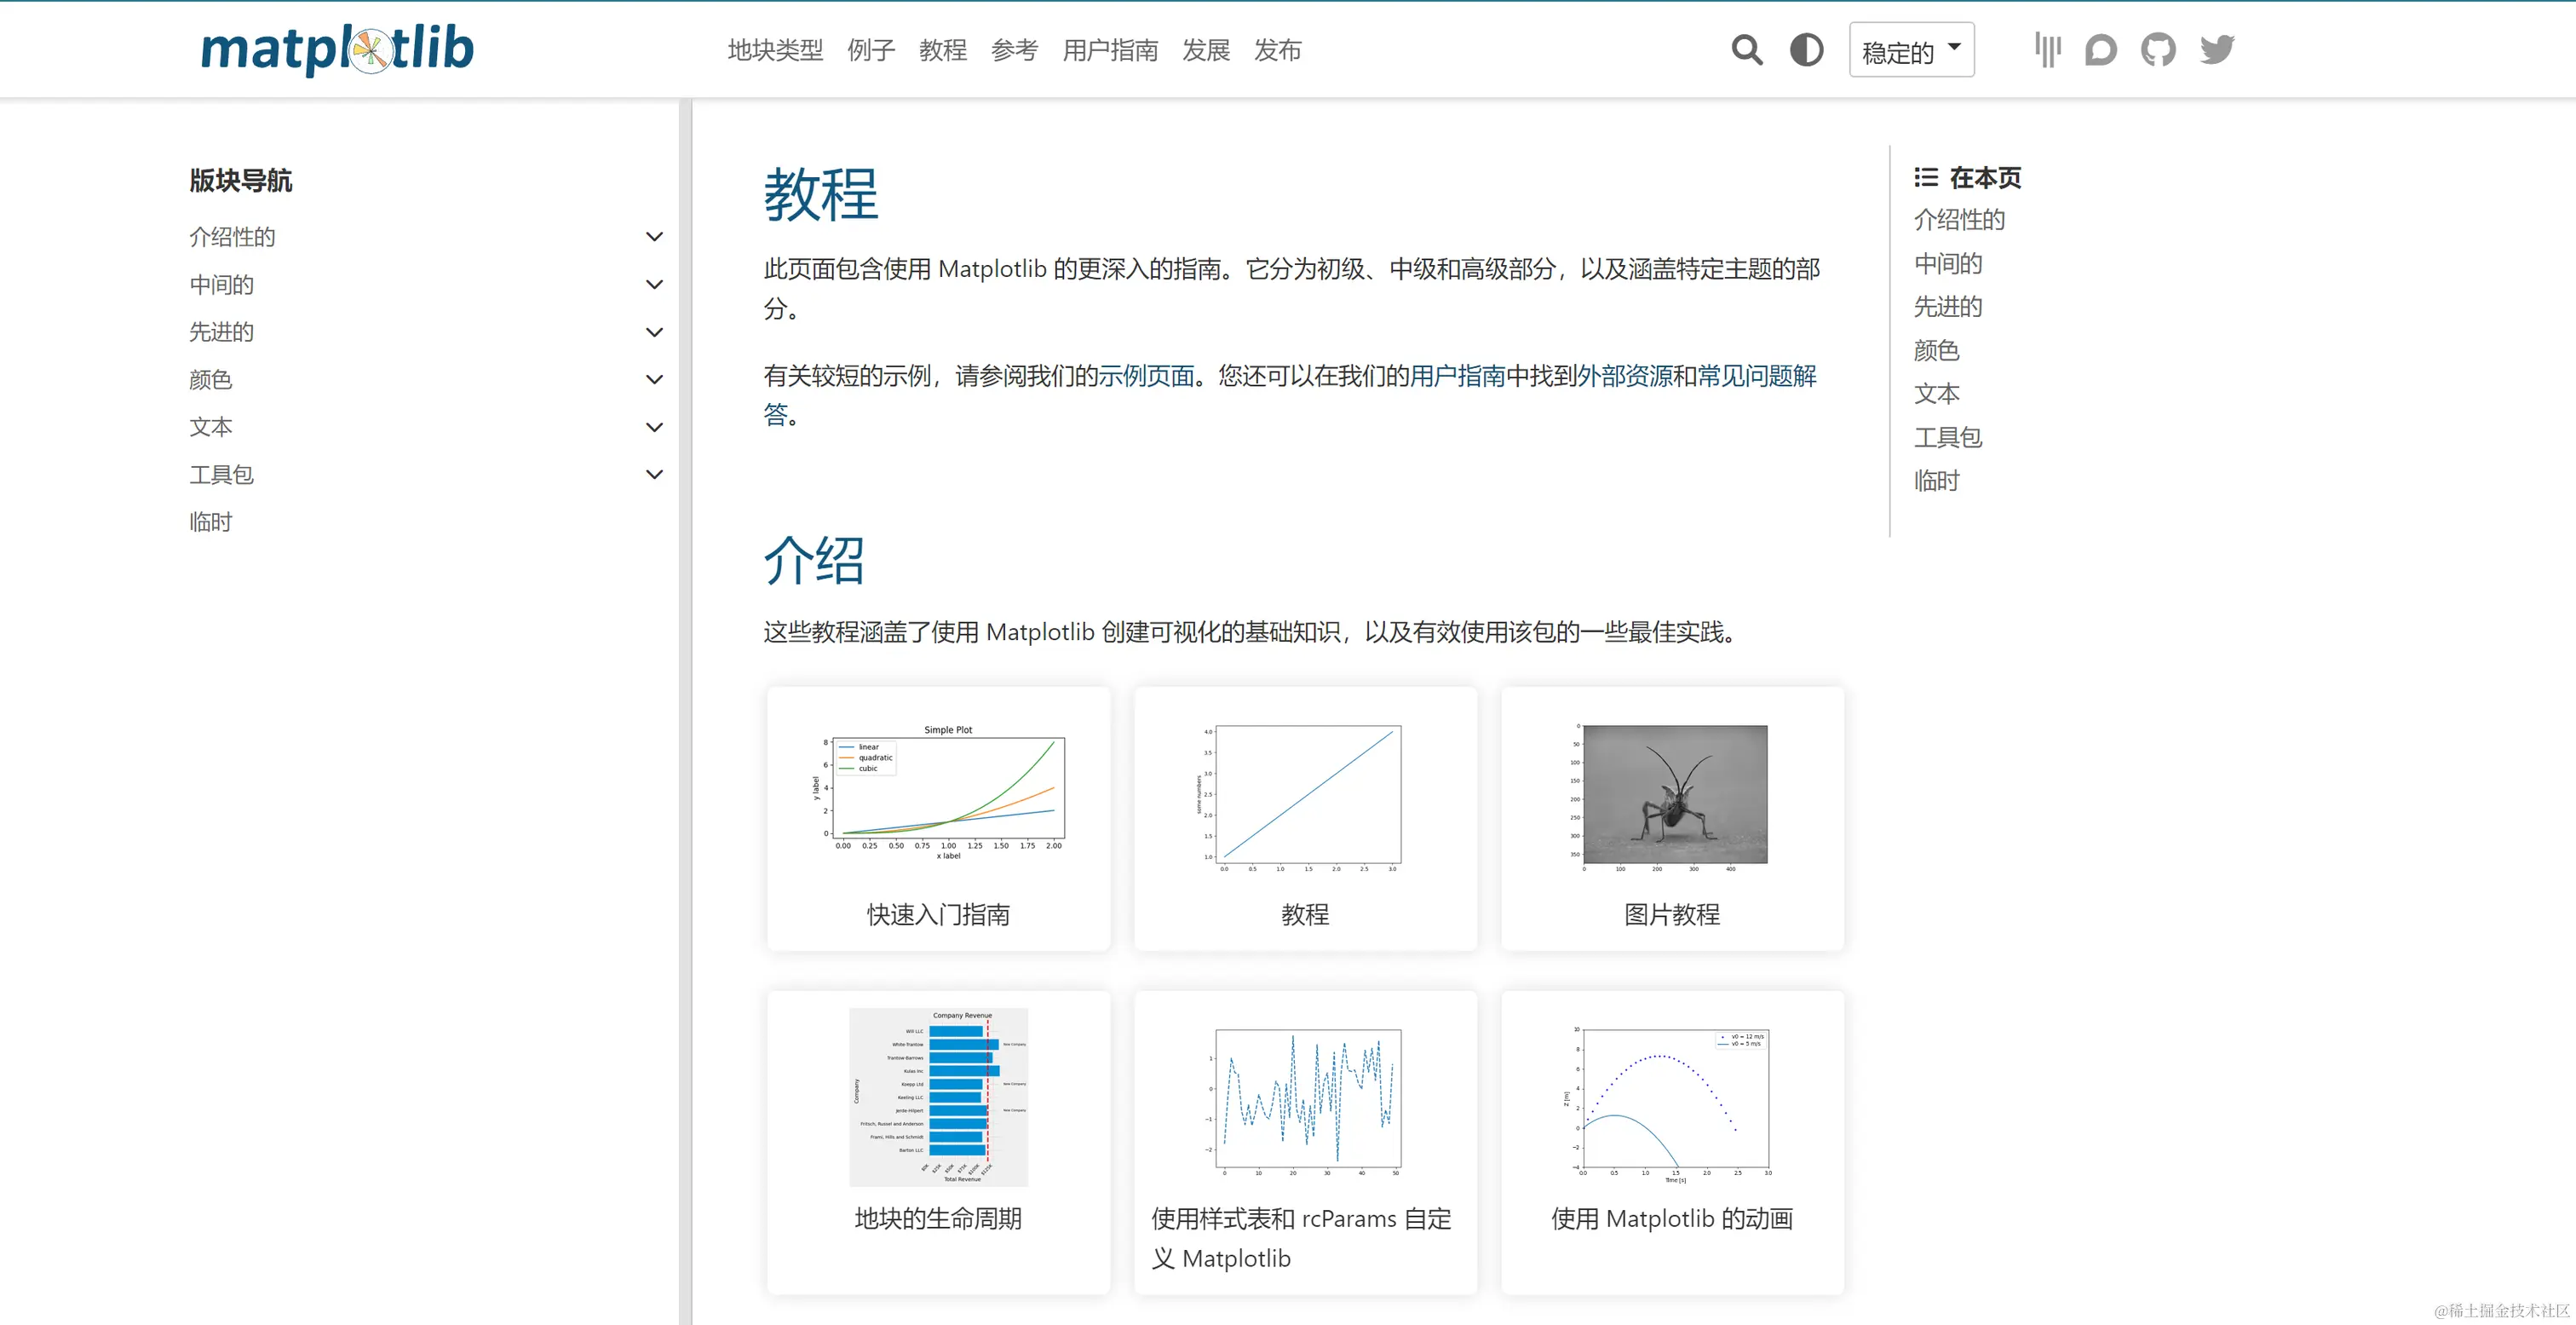Open the Discourse discussion forum icon

[x=2100, y=49]
